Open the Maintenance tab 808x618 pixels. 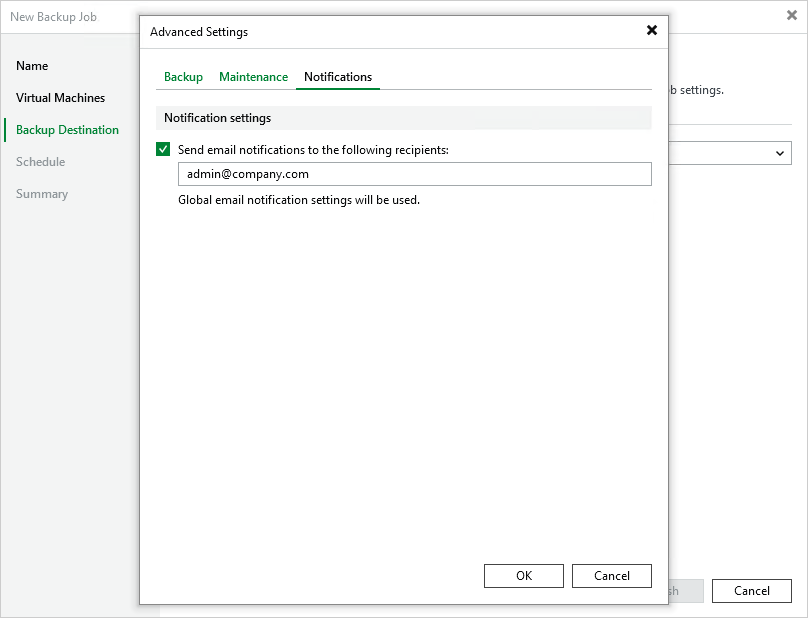(253, 76)
